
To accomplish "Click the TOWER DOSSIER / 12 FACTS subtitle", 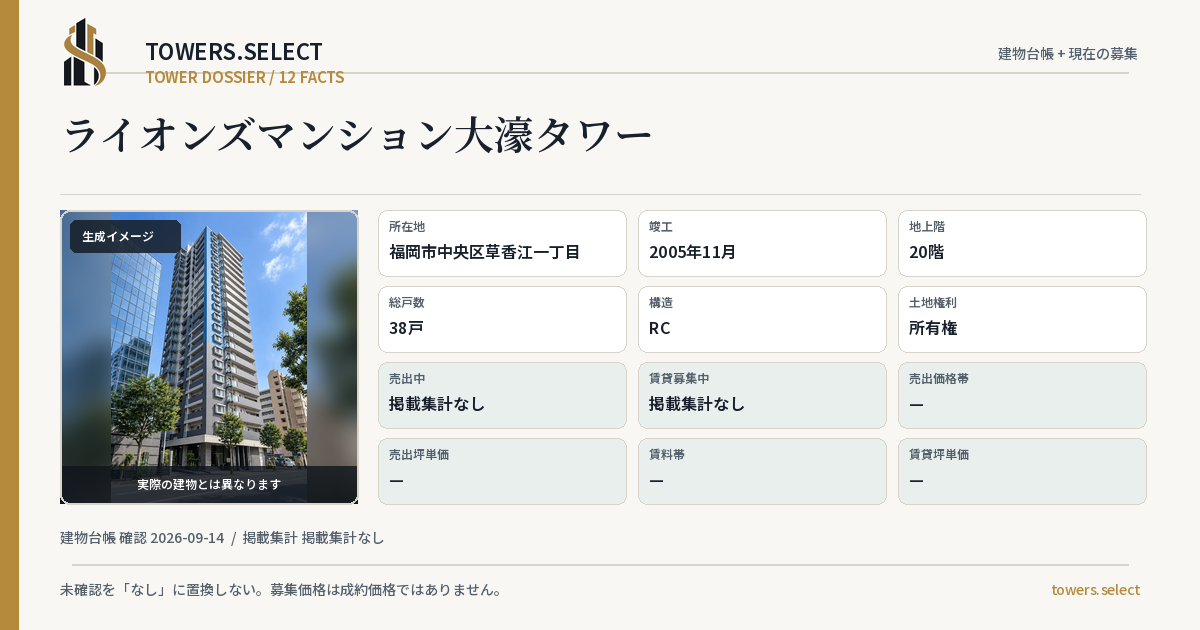I will coord(245,77).
